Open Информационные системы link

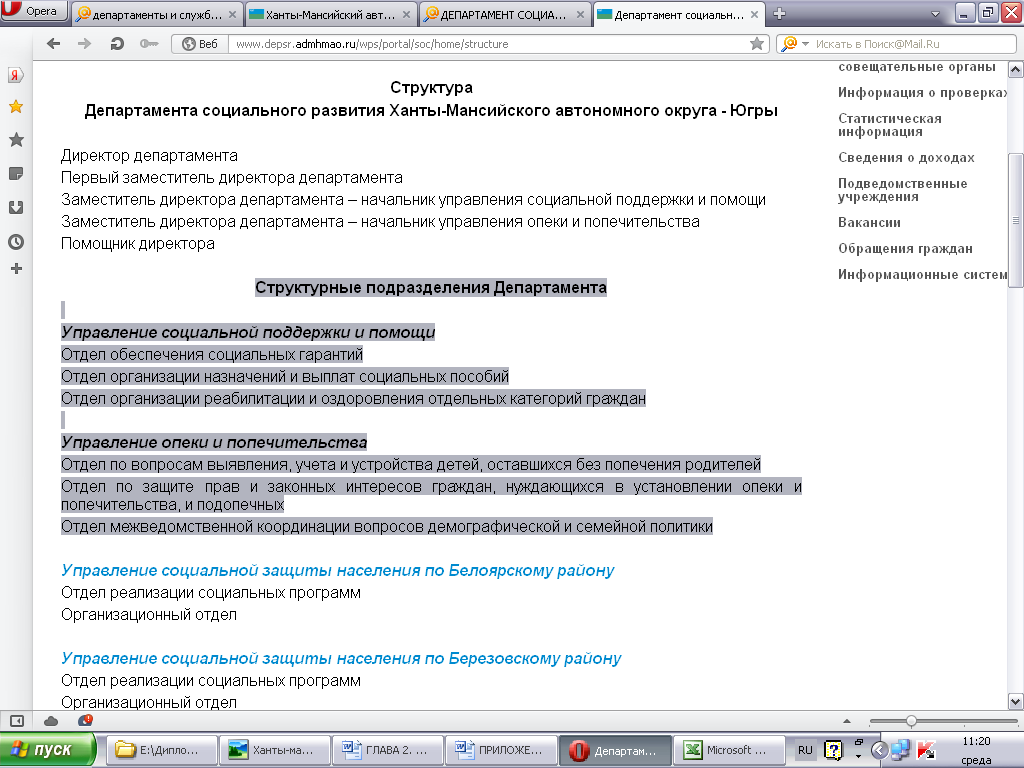922,275
